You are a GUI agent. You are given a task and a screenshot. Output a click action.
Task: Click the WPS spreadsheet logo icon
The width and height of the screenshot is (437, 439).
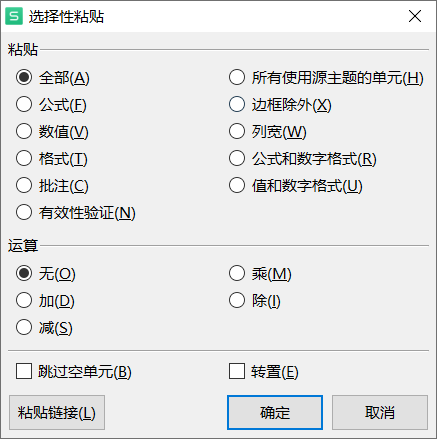[14, 16]
